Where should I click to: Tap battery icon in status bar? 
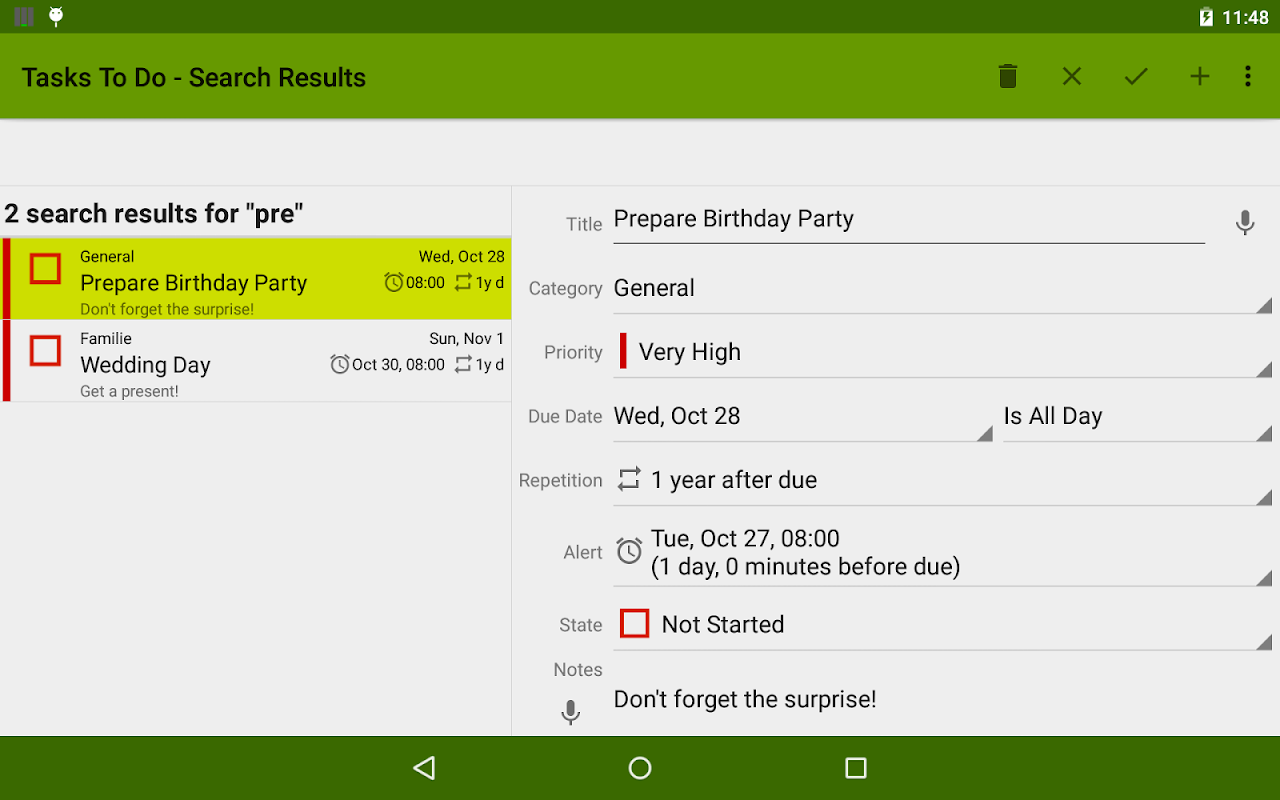coord(1206,17)
